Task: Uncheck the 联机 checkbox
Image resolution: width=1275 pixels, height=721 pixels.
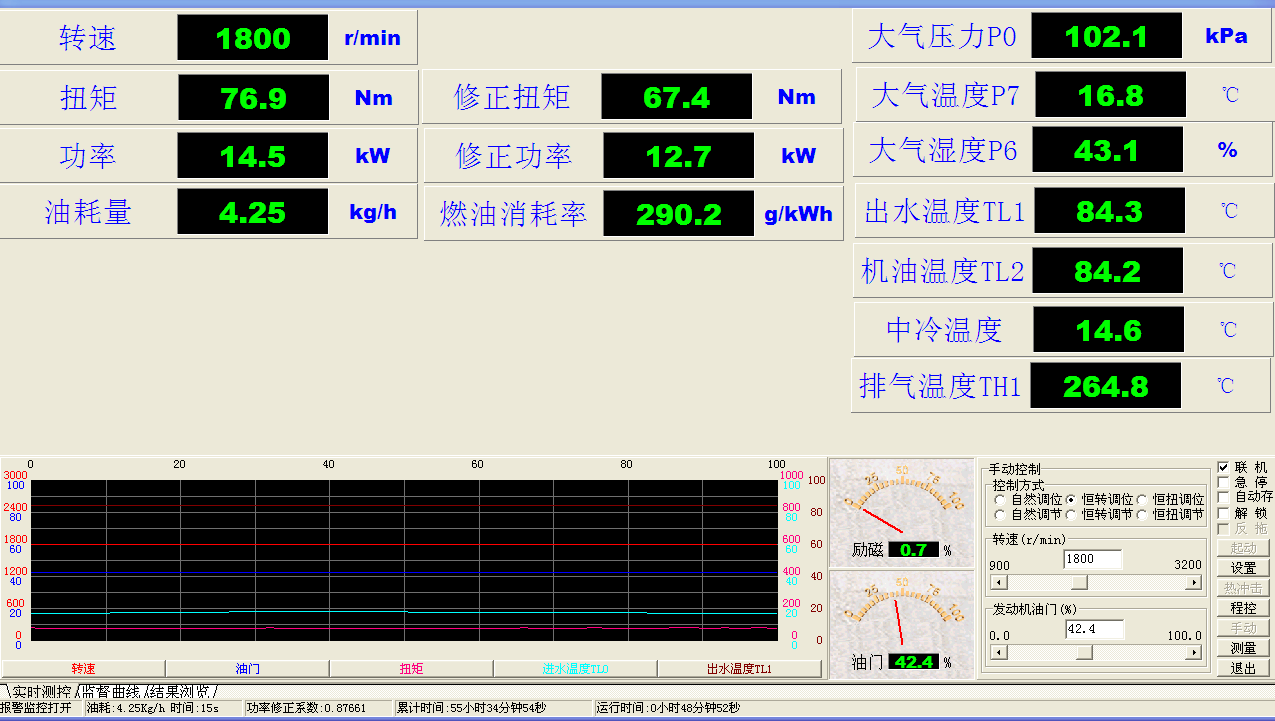Action: [x=1224, y=467]
